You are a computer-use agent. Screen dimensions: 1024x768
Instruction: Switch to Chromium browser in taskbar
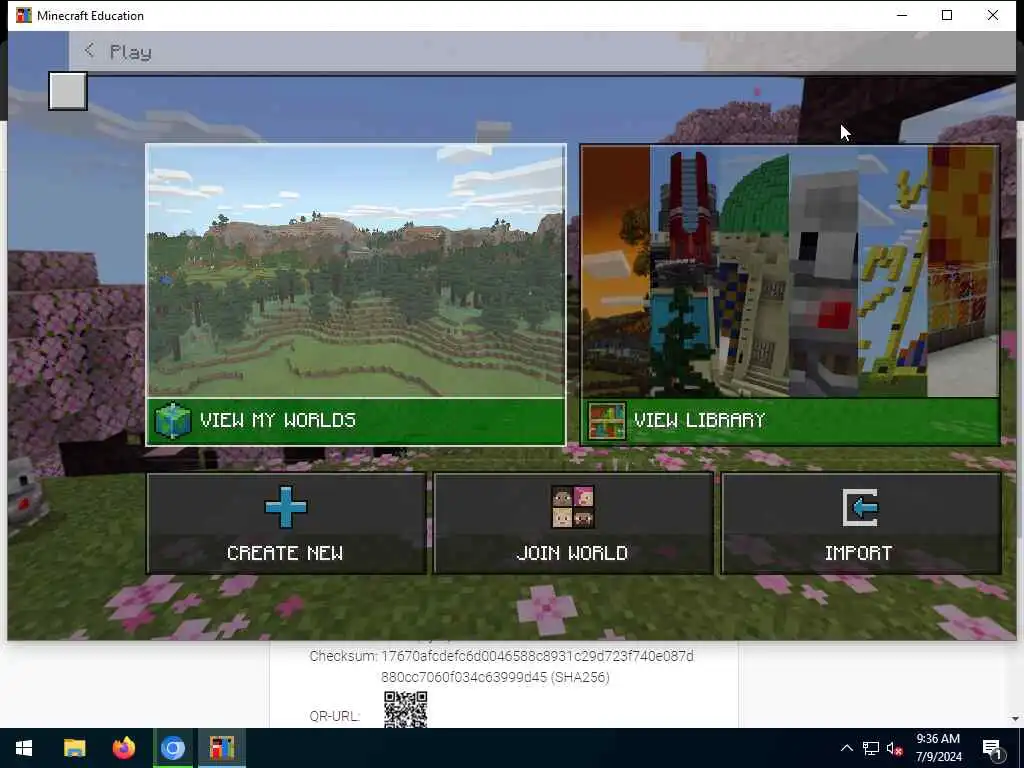pyautogui.click(x=172, y=748)
